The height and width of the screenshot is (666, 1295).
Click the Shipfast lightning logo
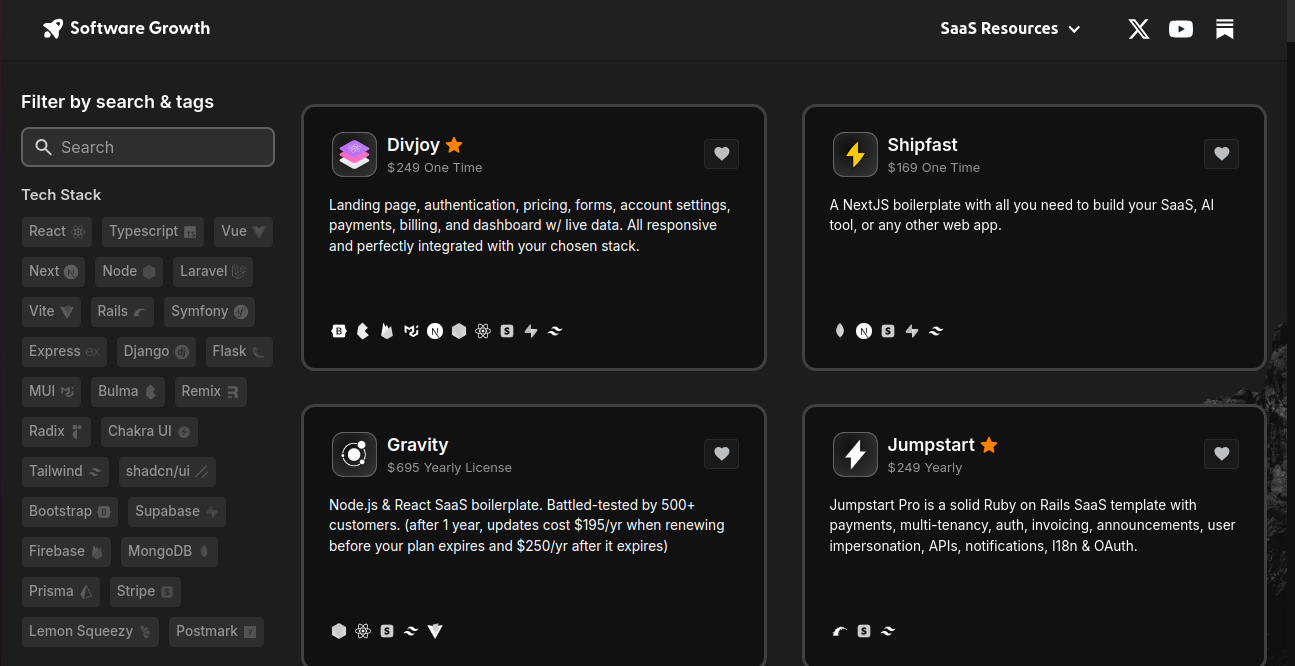(x=855, y=154)
